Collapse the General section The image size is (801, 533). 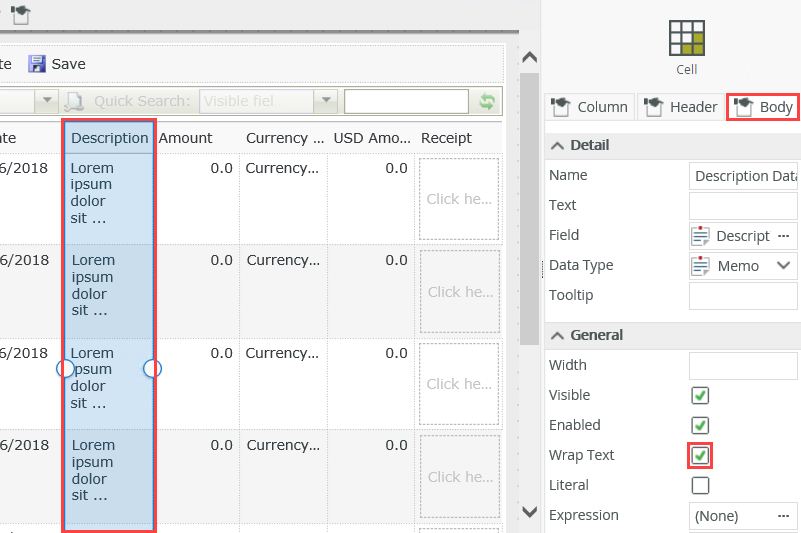[557, 336]
